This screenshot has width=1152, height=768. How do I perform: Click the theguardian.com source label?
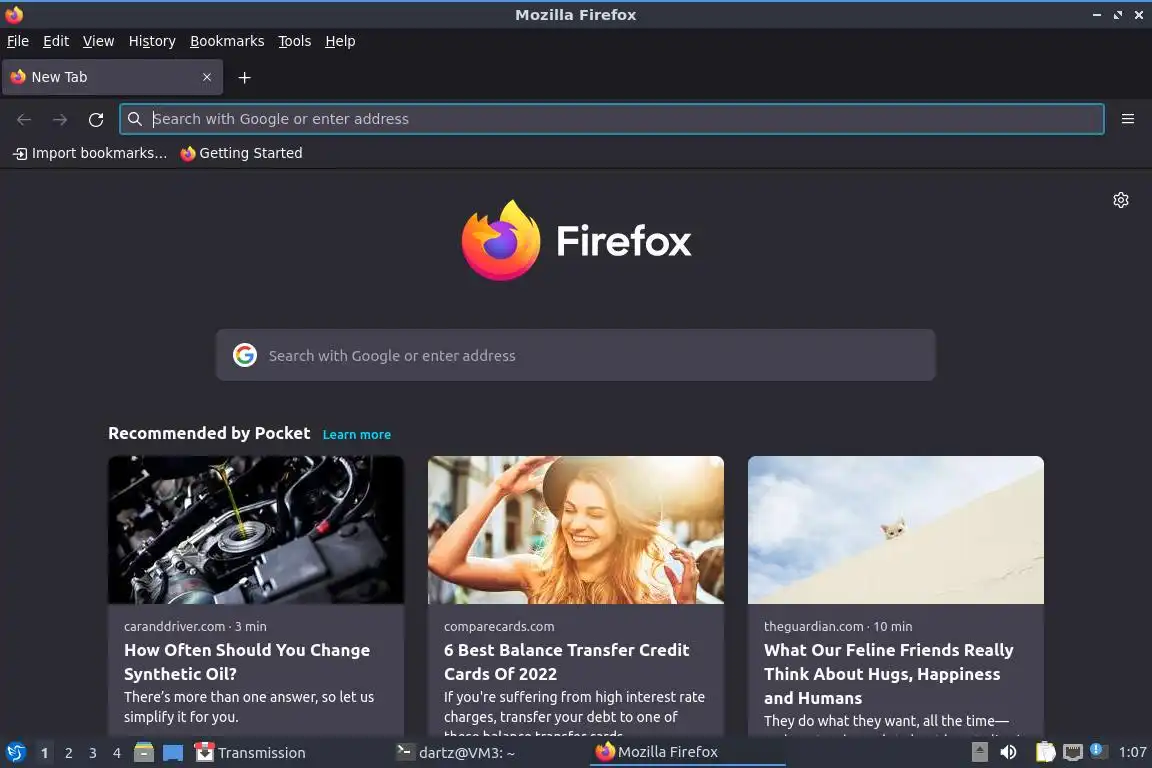pyautogui.click(x=813, y=627)
